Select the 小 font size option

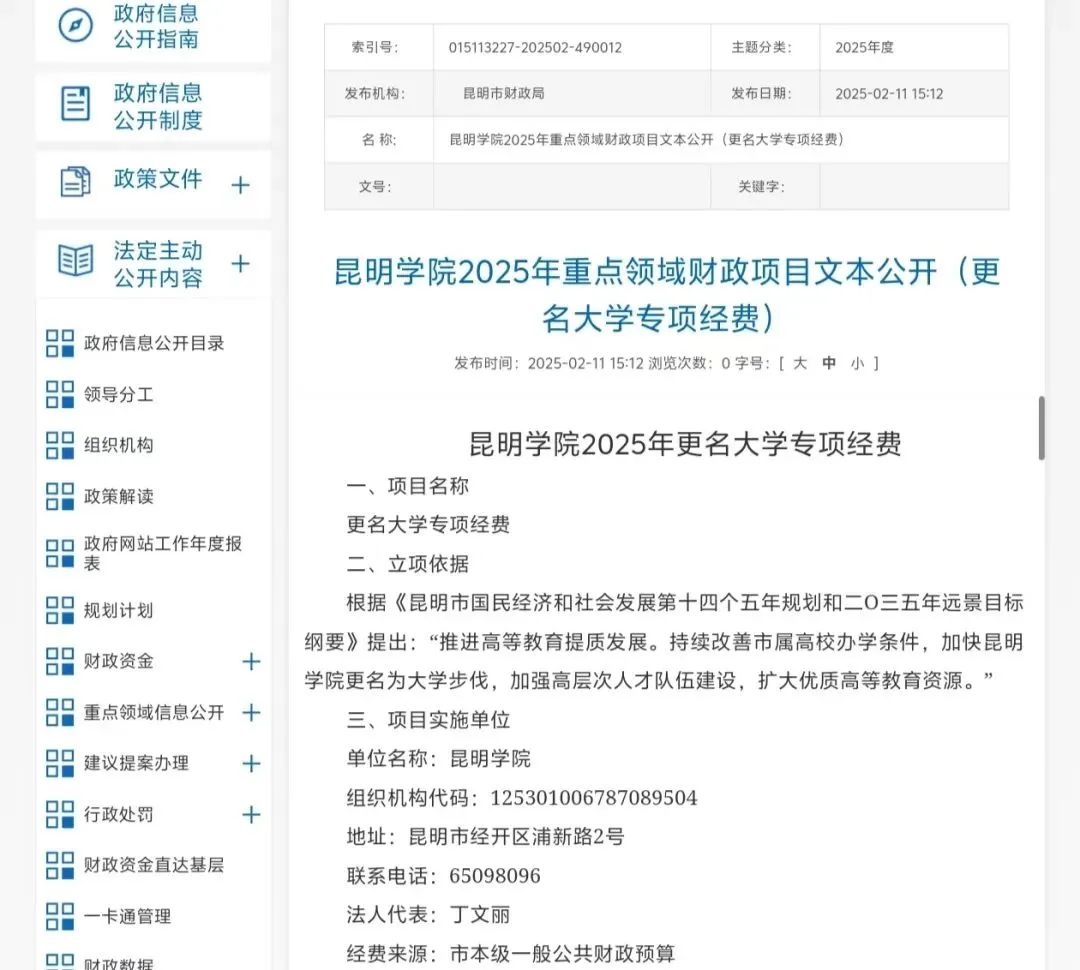pos(858,363)
